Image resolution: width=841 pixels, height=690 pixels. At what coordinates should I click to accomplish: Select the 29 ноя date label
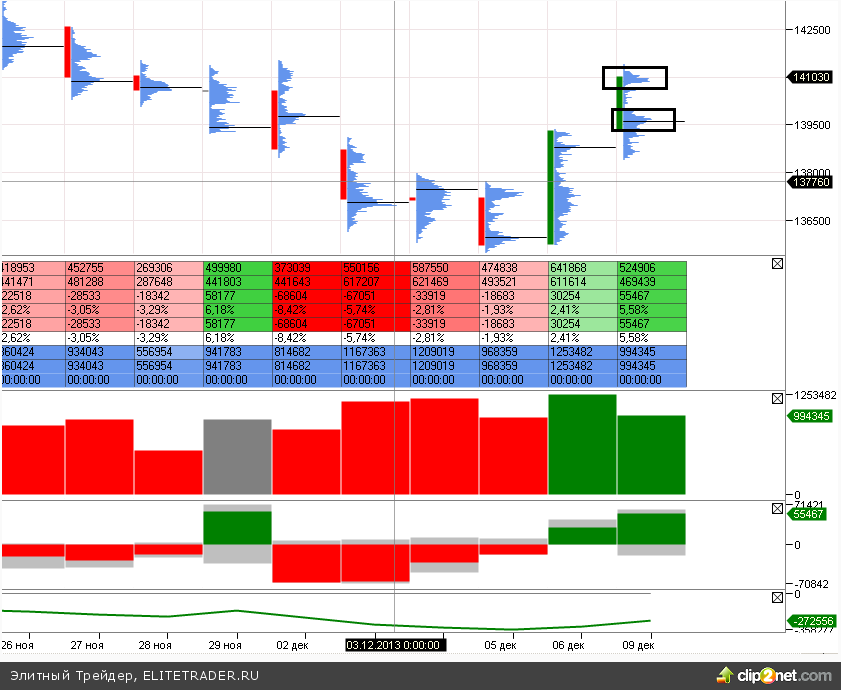(225, 645)
